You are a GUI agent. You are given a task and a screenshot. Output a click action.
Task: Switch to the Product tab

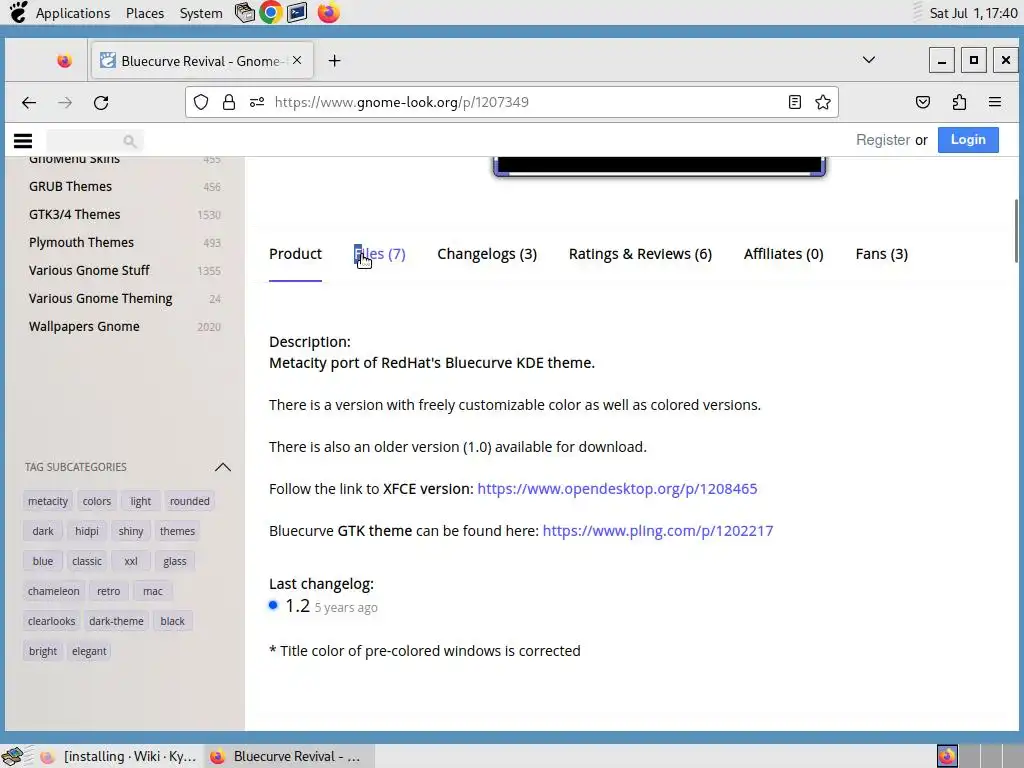pyautogui.click(x=295, y=254)
